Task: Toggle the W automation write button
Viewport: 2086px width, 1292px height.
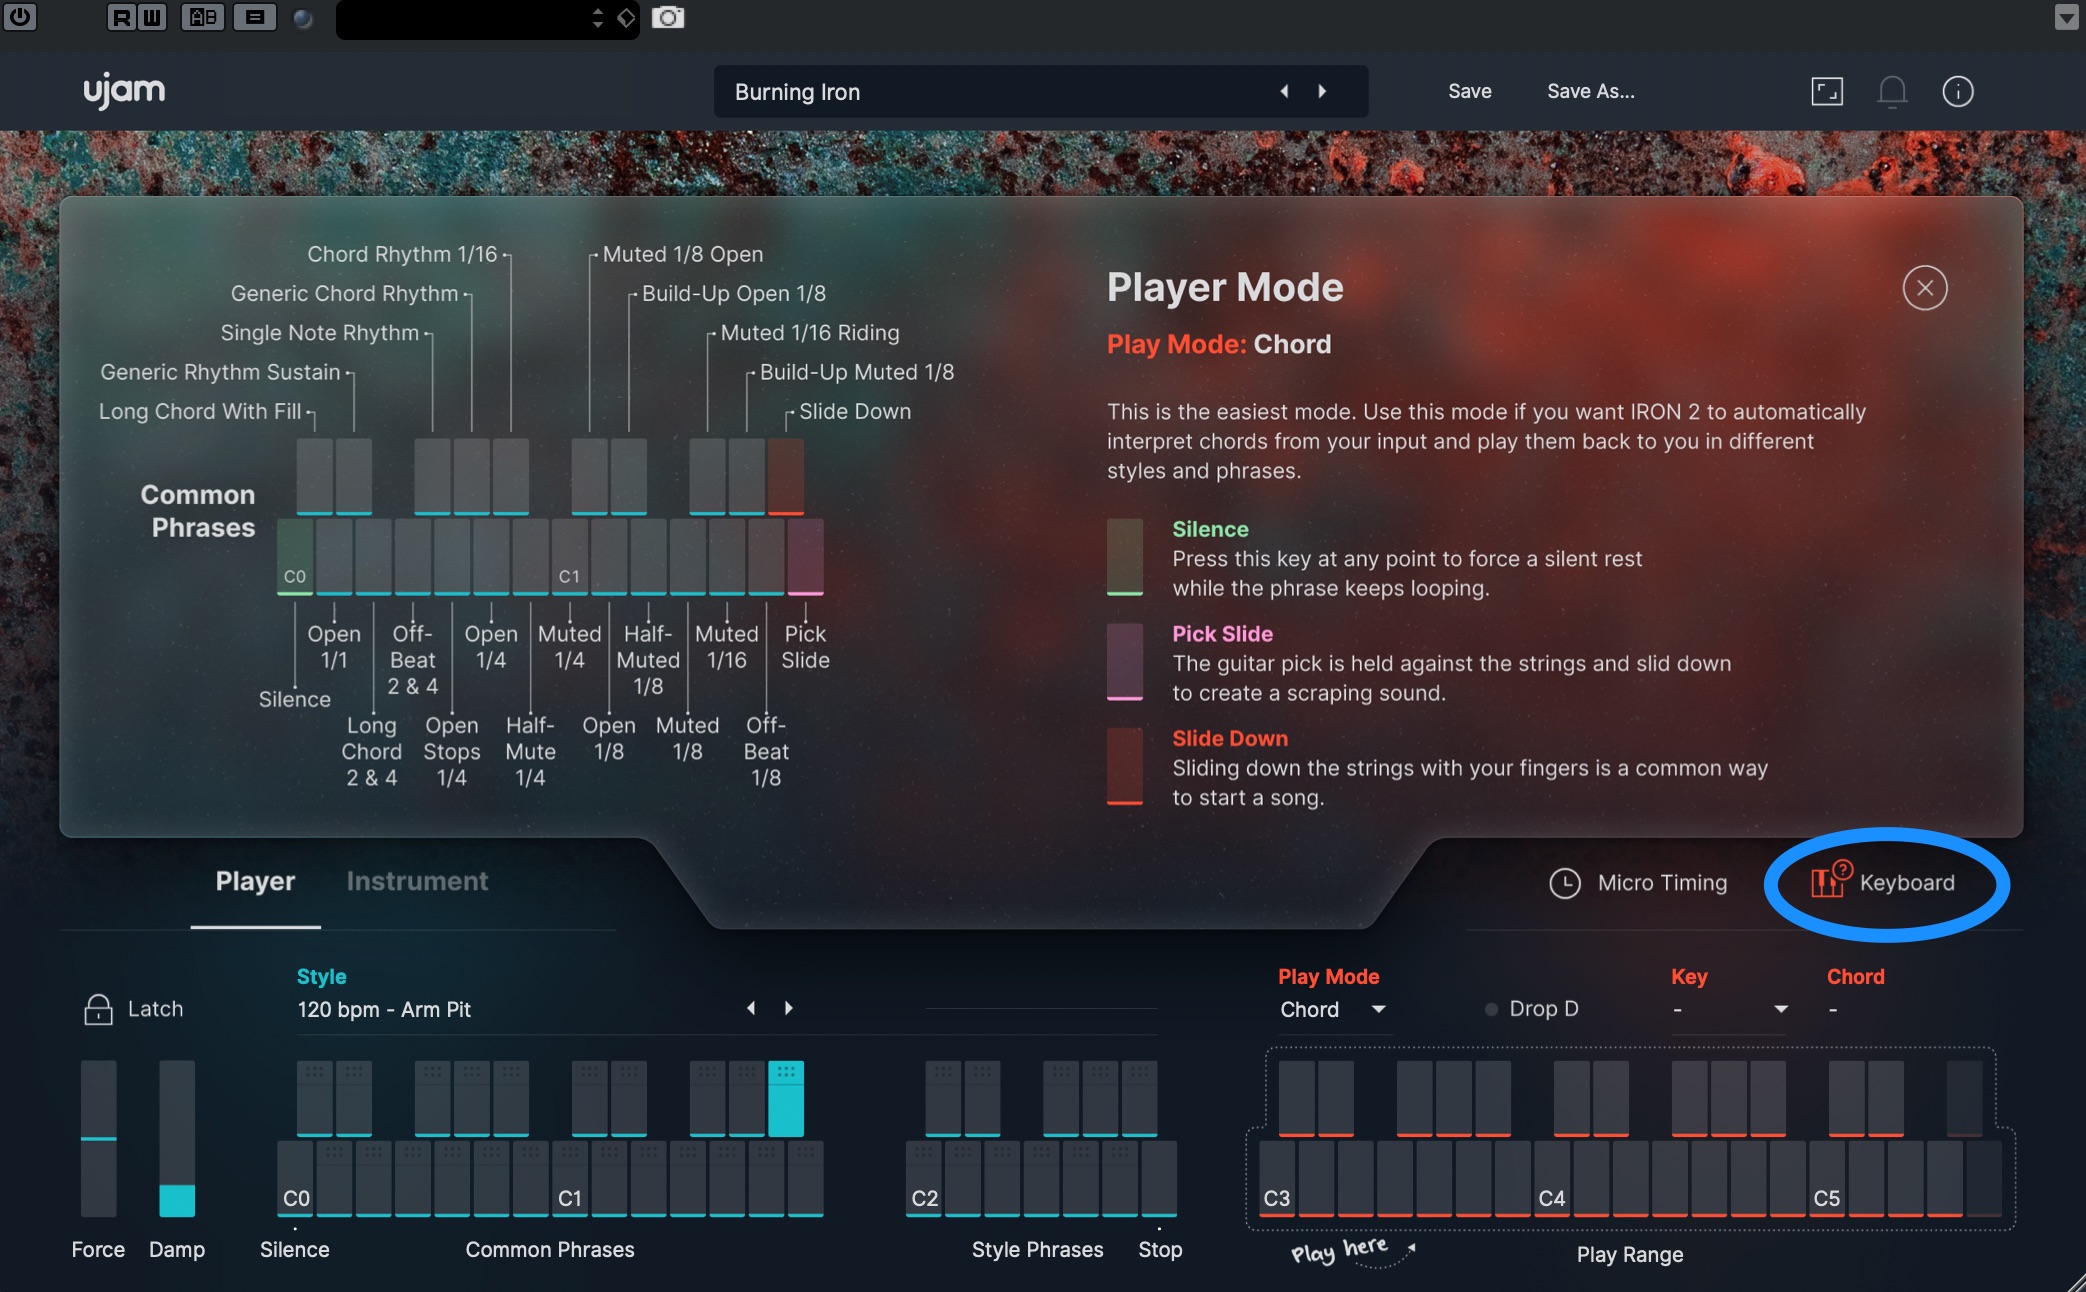Action: [152, 17]
